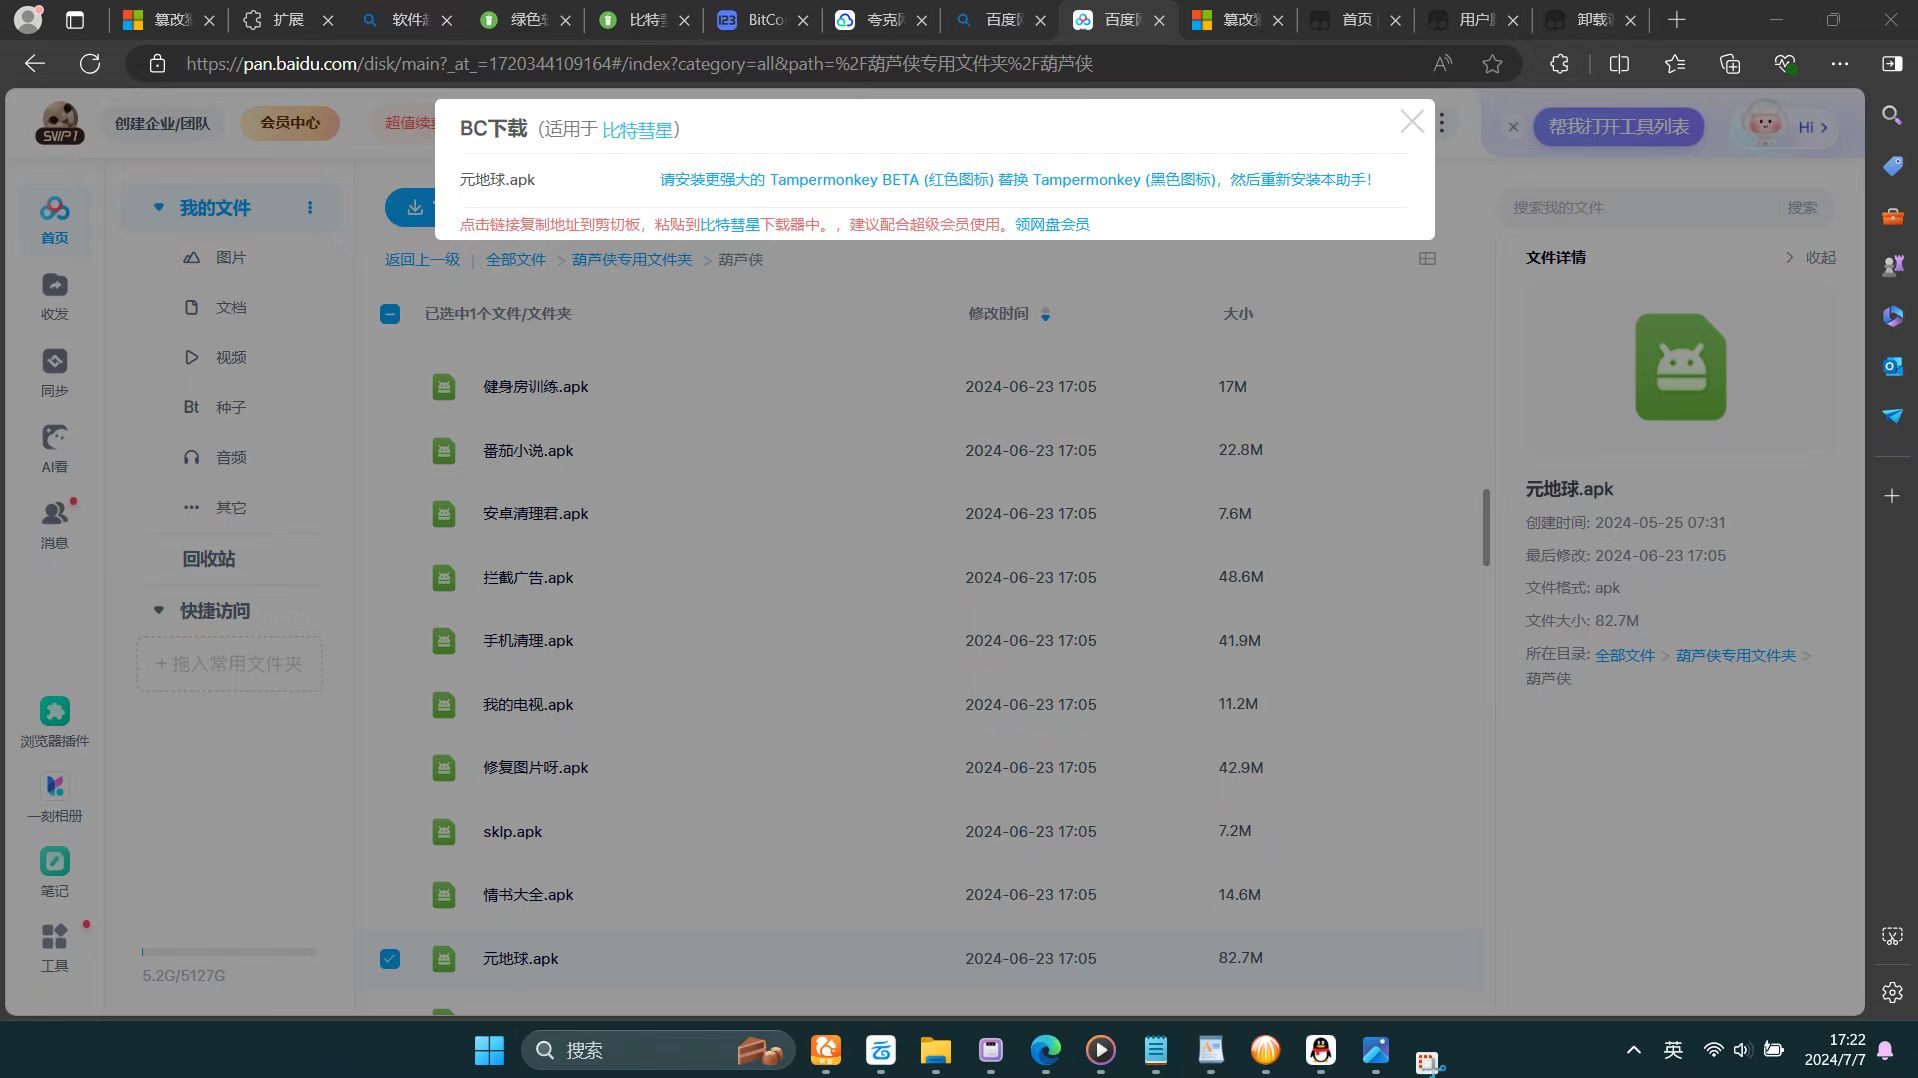The width and height of the screenshot is (1918, 1078).
Task: Open the AI看 sidebar icon
Action: pyautogui.click(x=54, y=448)
